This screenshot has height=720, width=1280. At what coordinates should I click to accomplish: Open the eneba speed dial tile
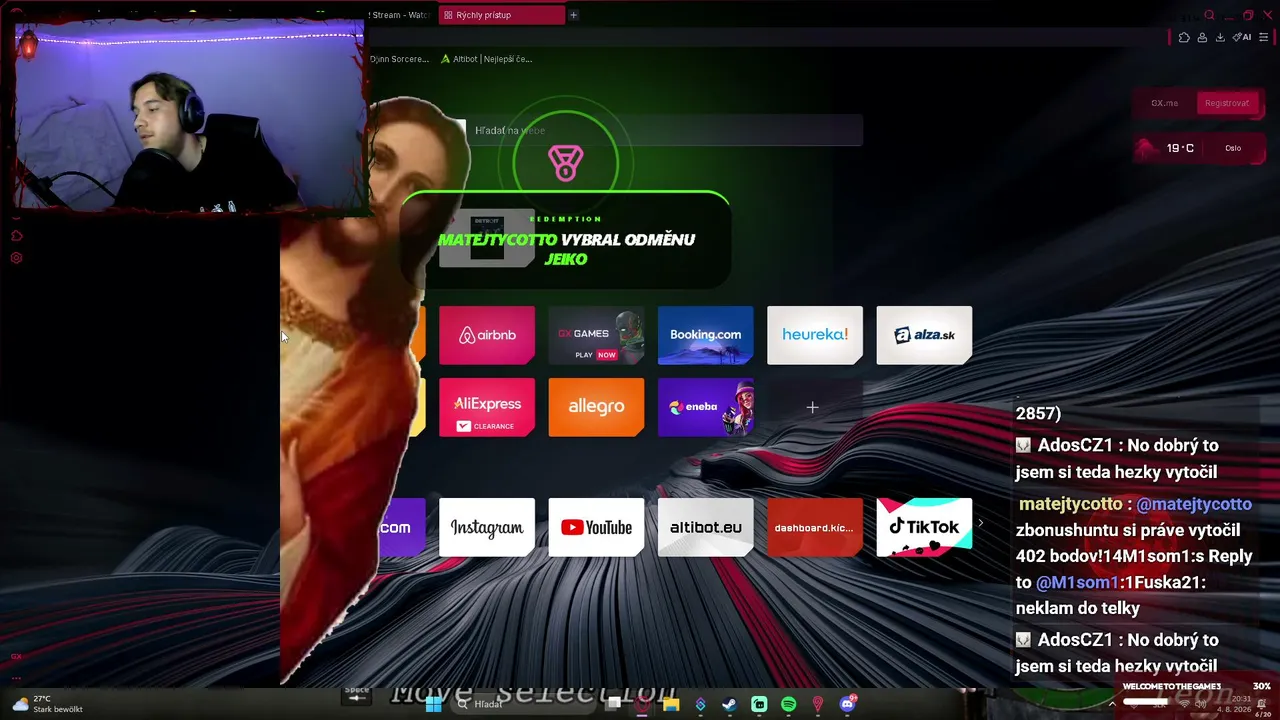click(x=705, y=407)
